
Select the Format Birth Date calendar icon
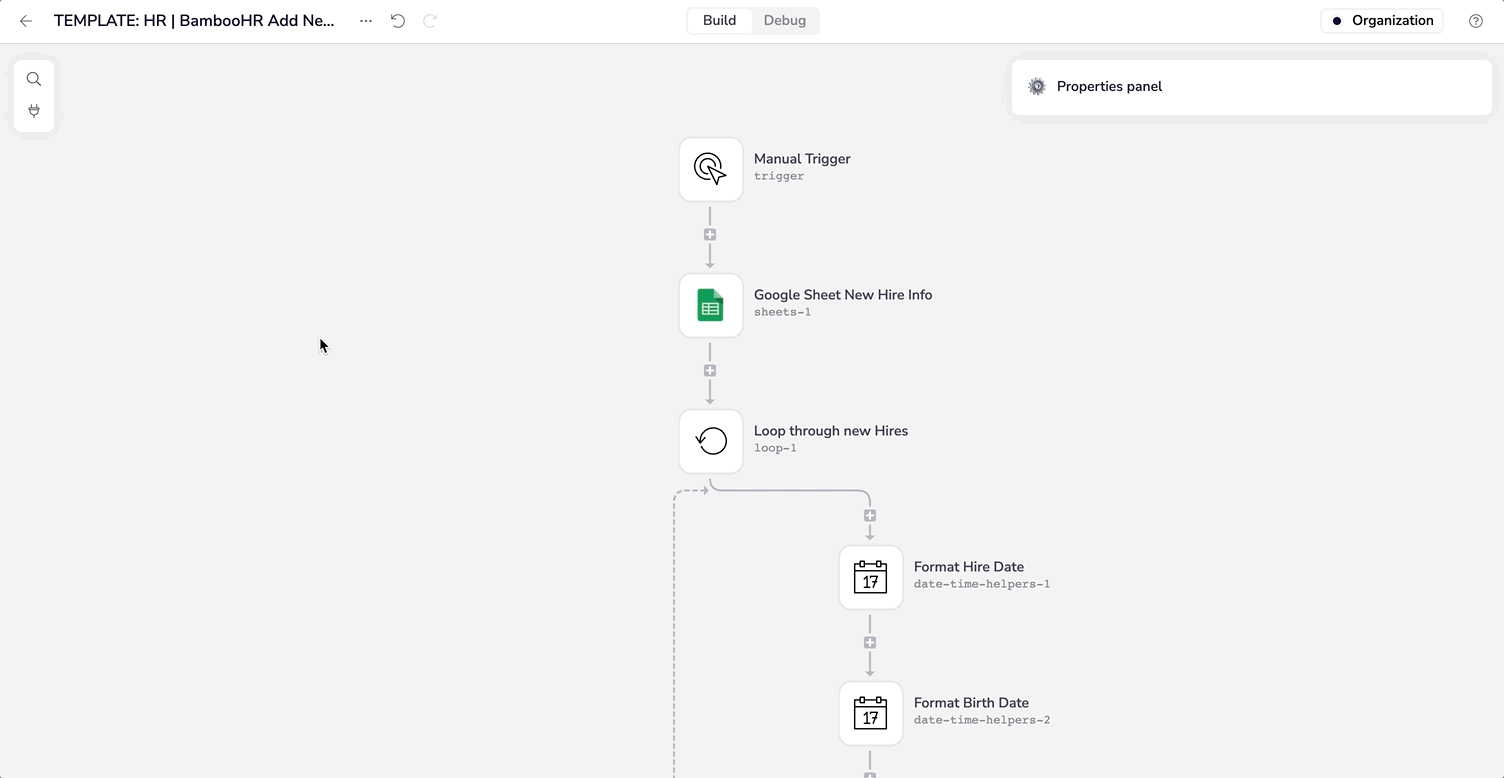click(870, 713)
